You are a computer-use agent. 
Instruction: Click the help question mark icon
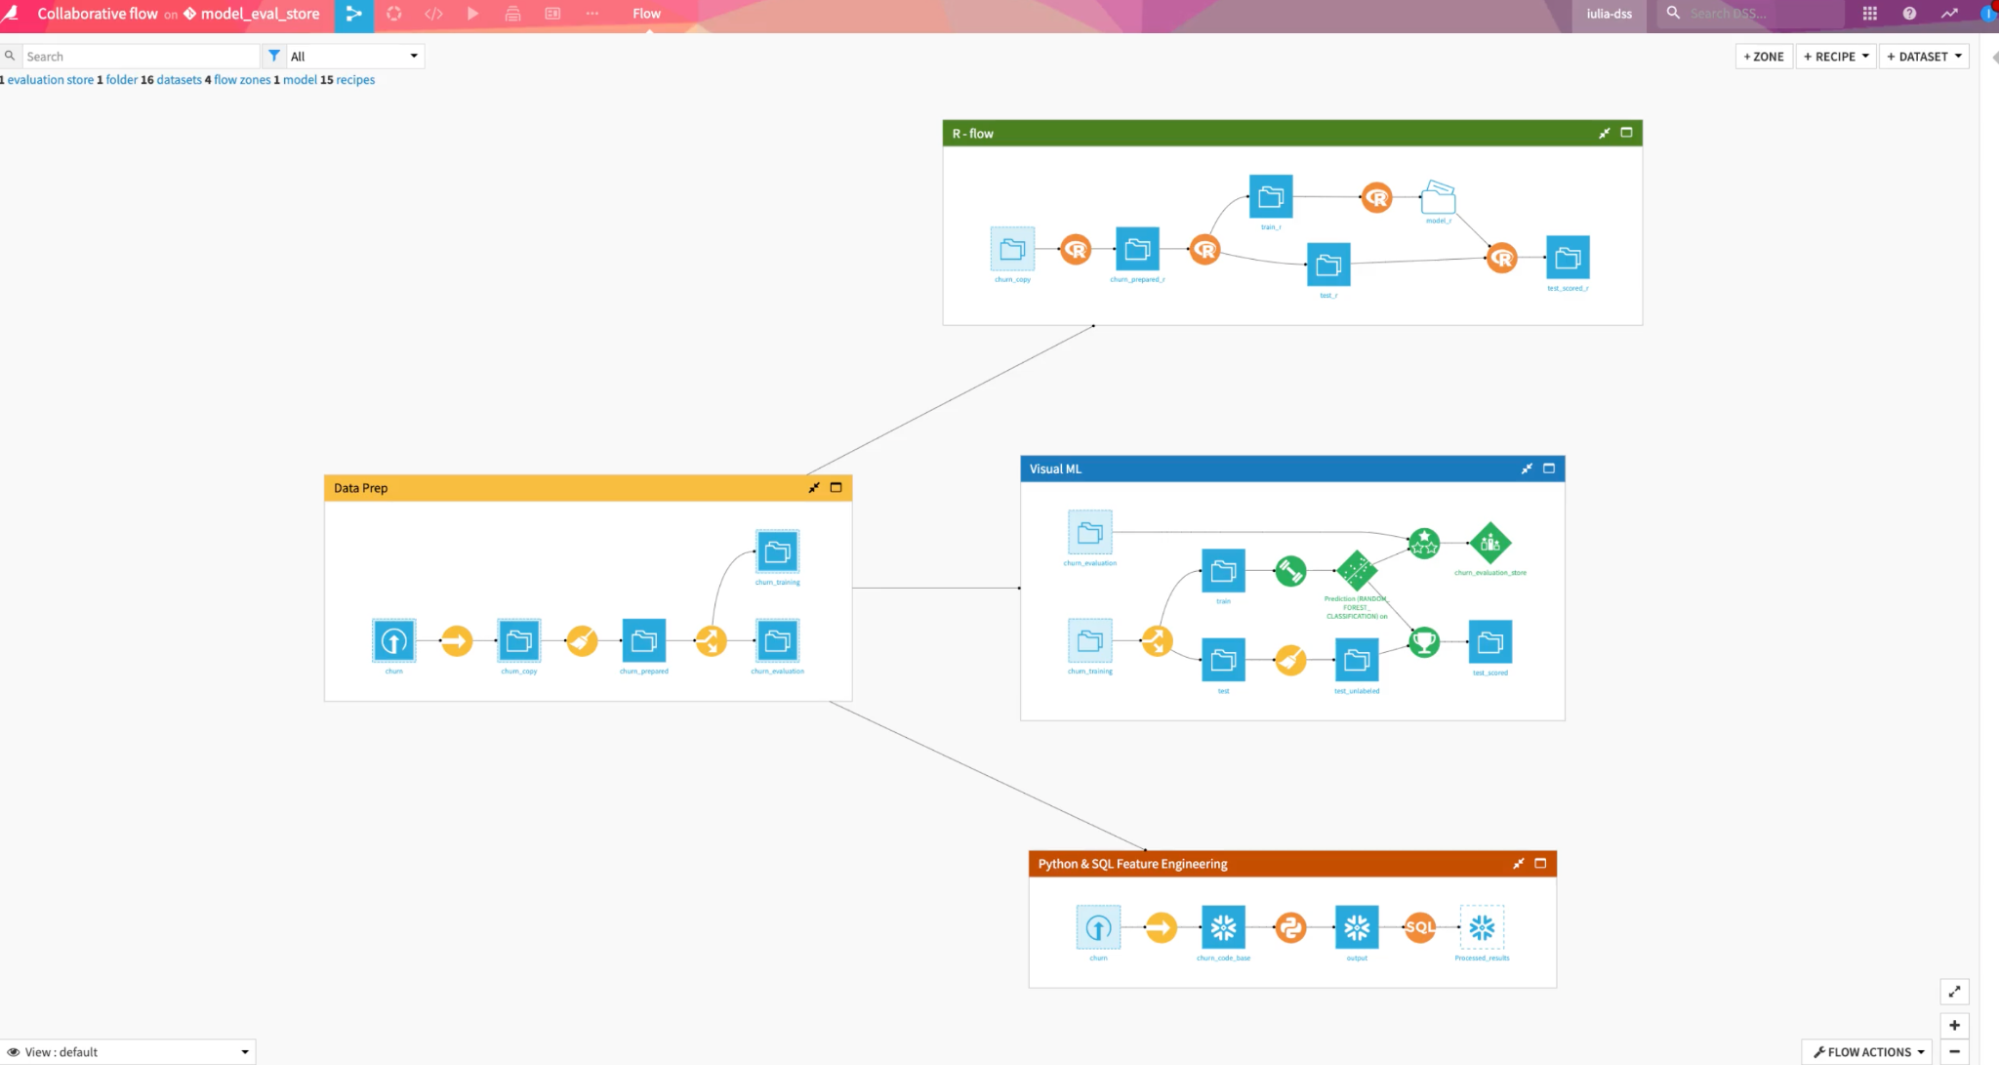1908,13
